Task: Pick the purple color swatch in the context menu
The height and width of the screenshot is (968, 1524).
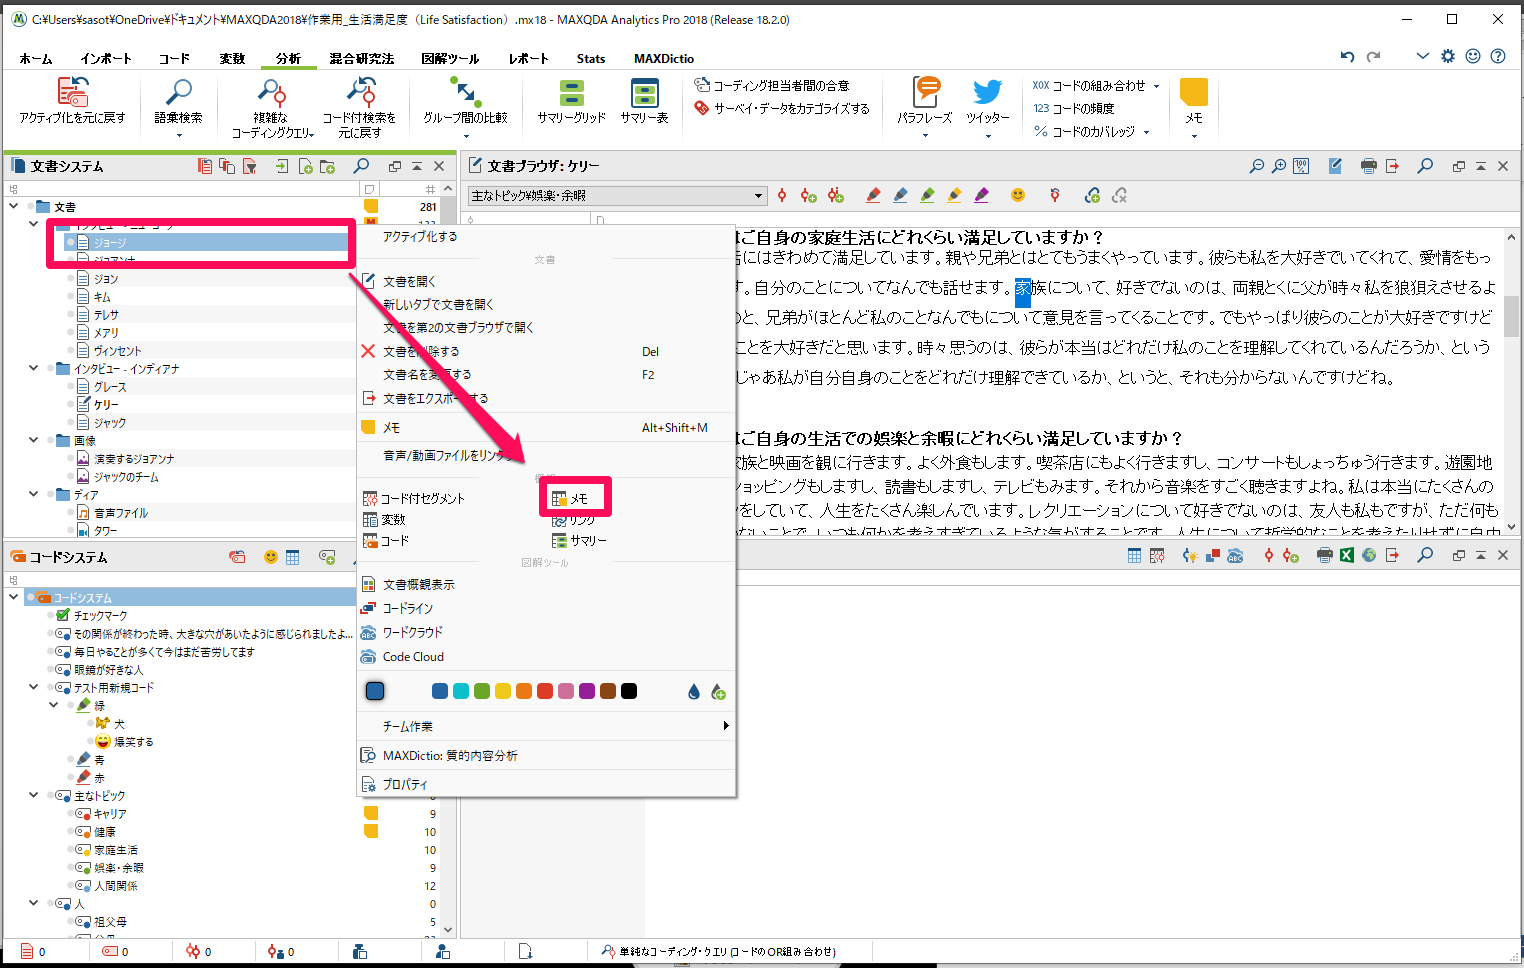Action: coord(587,691)
